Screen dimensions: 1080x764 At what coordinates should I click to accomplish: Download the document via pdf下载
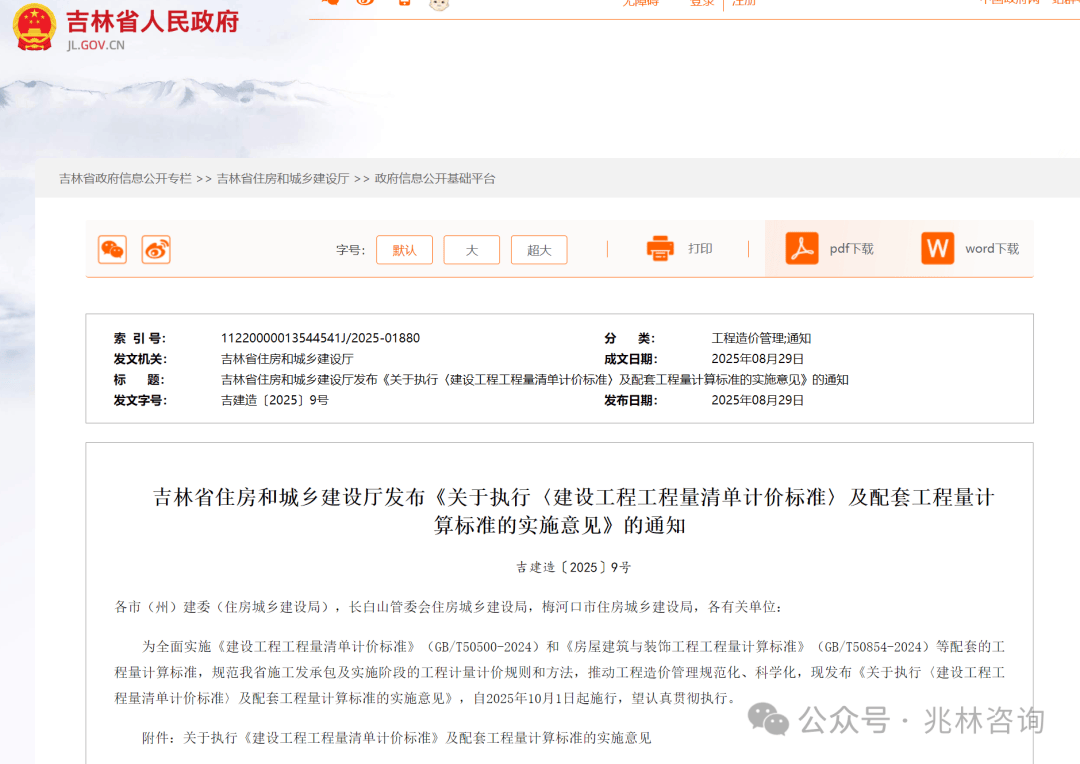[x=851, y=249]
